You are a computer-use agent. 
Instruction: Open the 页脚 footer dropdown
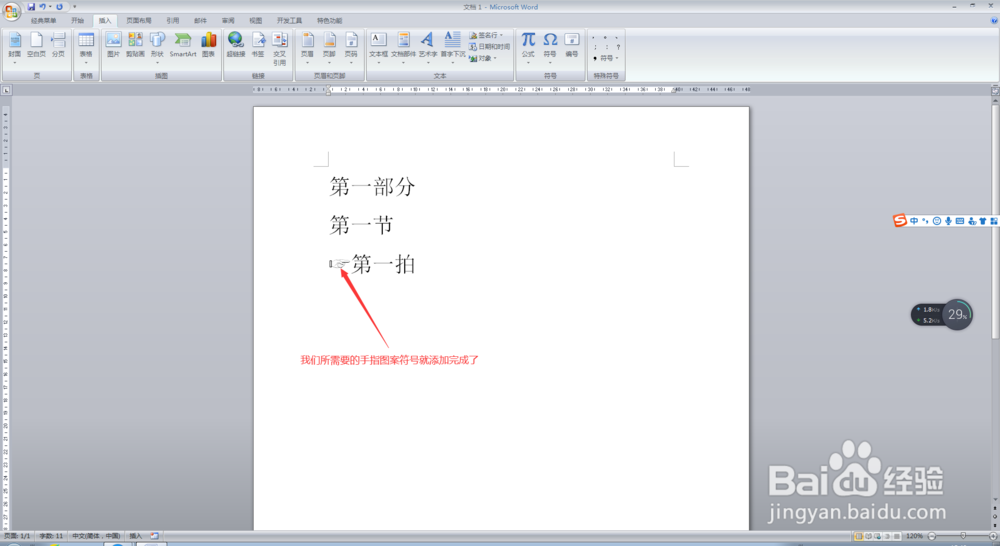[329, 48]
